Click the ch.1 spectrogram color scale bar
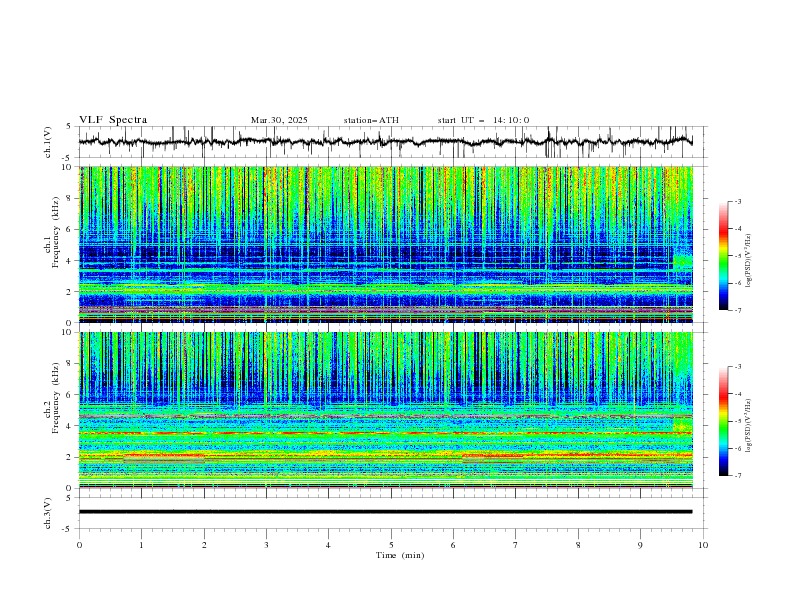The height and width of the screenshot is (612, 792). point(723,255)
